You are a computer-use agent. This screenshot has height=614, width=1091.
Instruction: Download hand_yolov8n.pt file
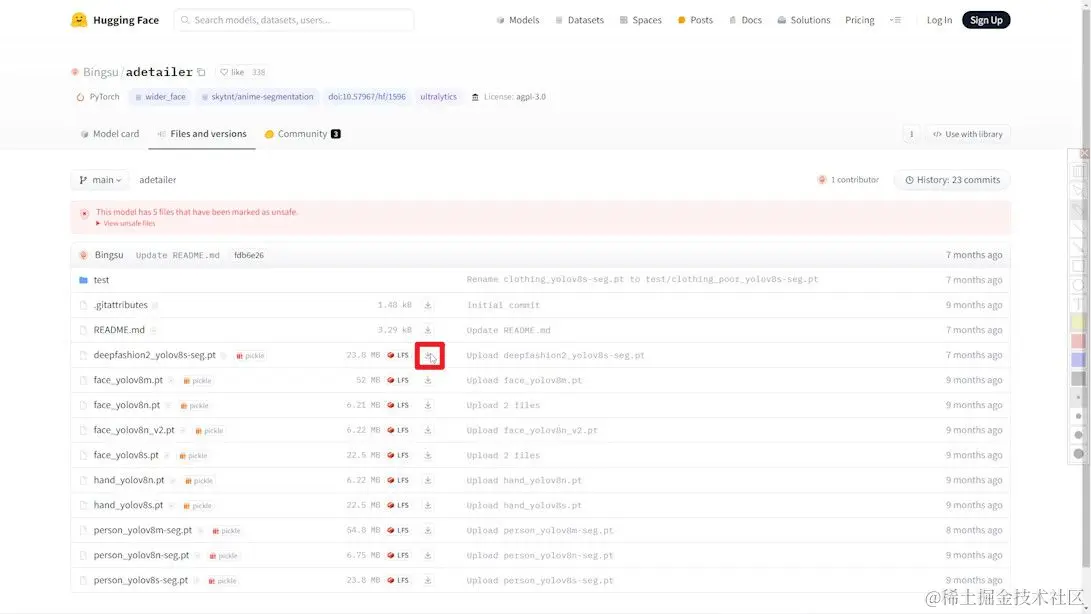click(x=428, y=480)
